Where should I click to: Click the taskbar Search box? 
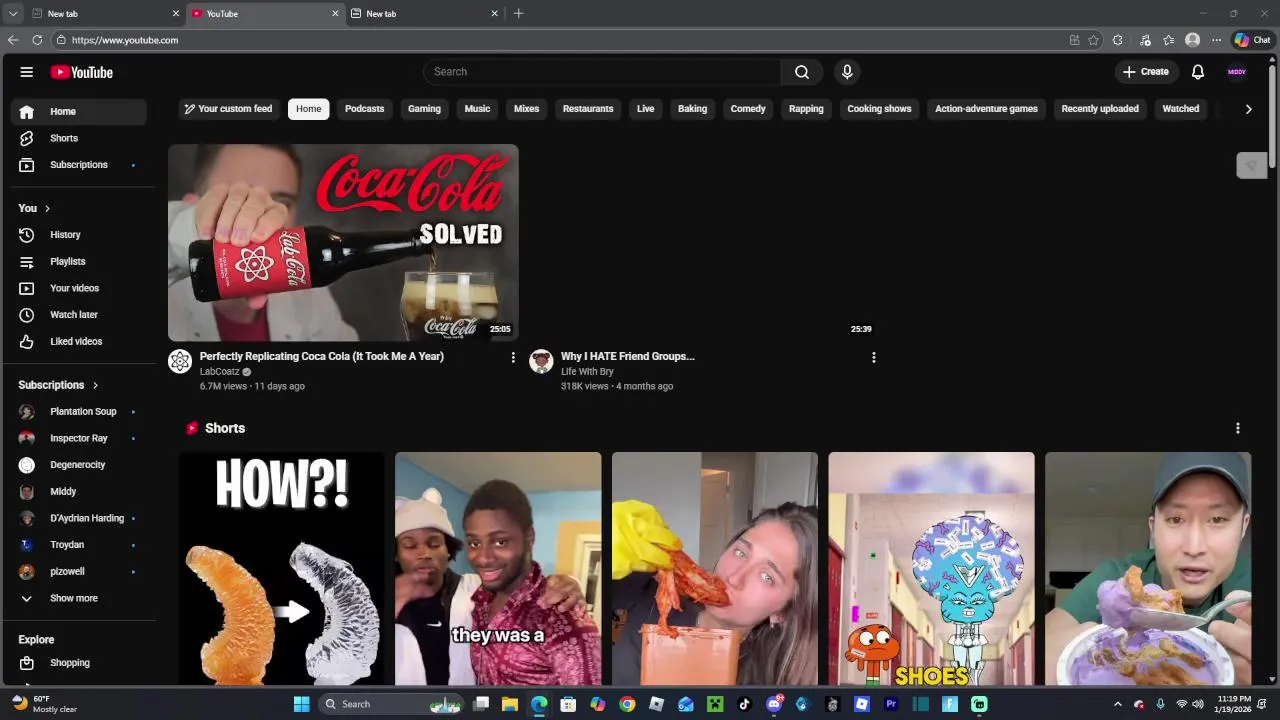(392, 704)
